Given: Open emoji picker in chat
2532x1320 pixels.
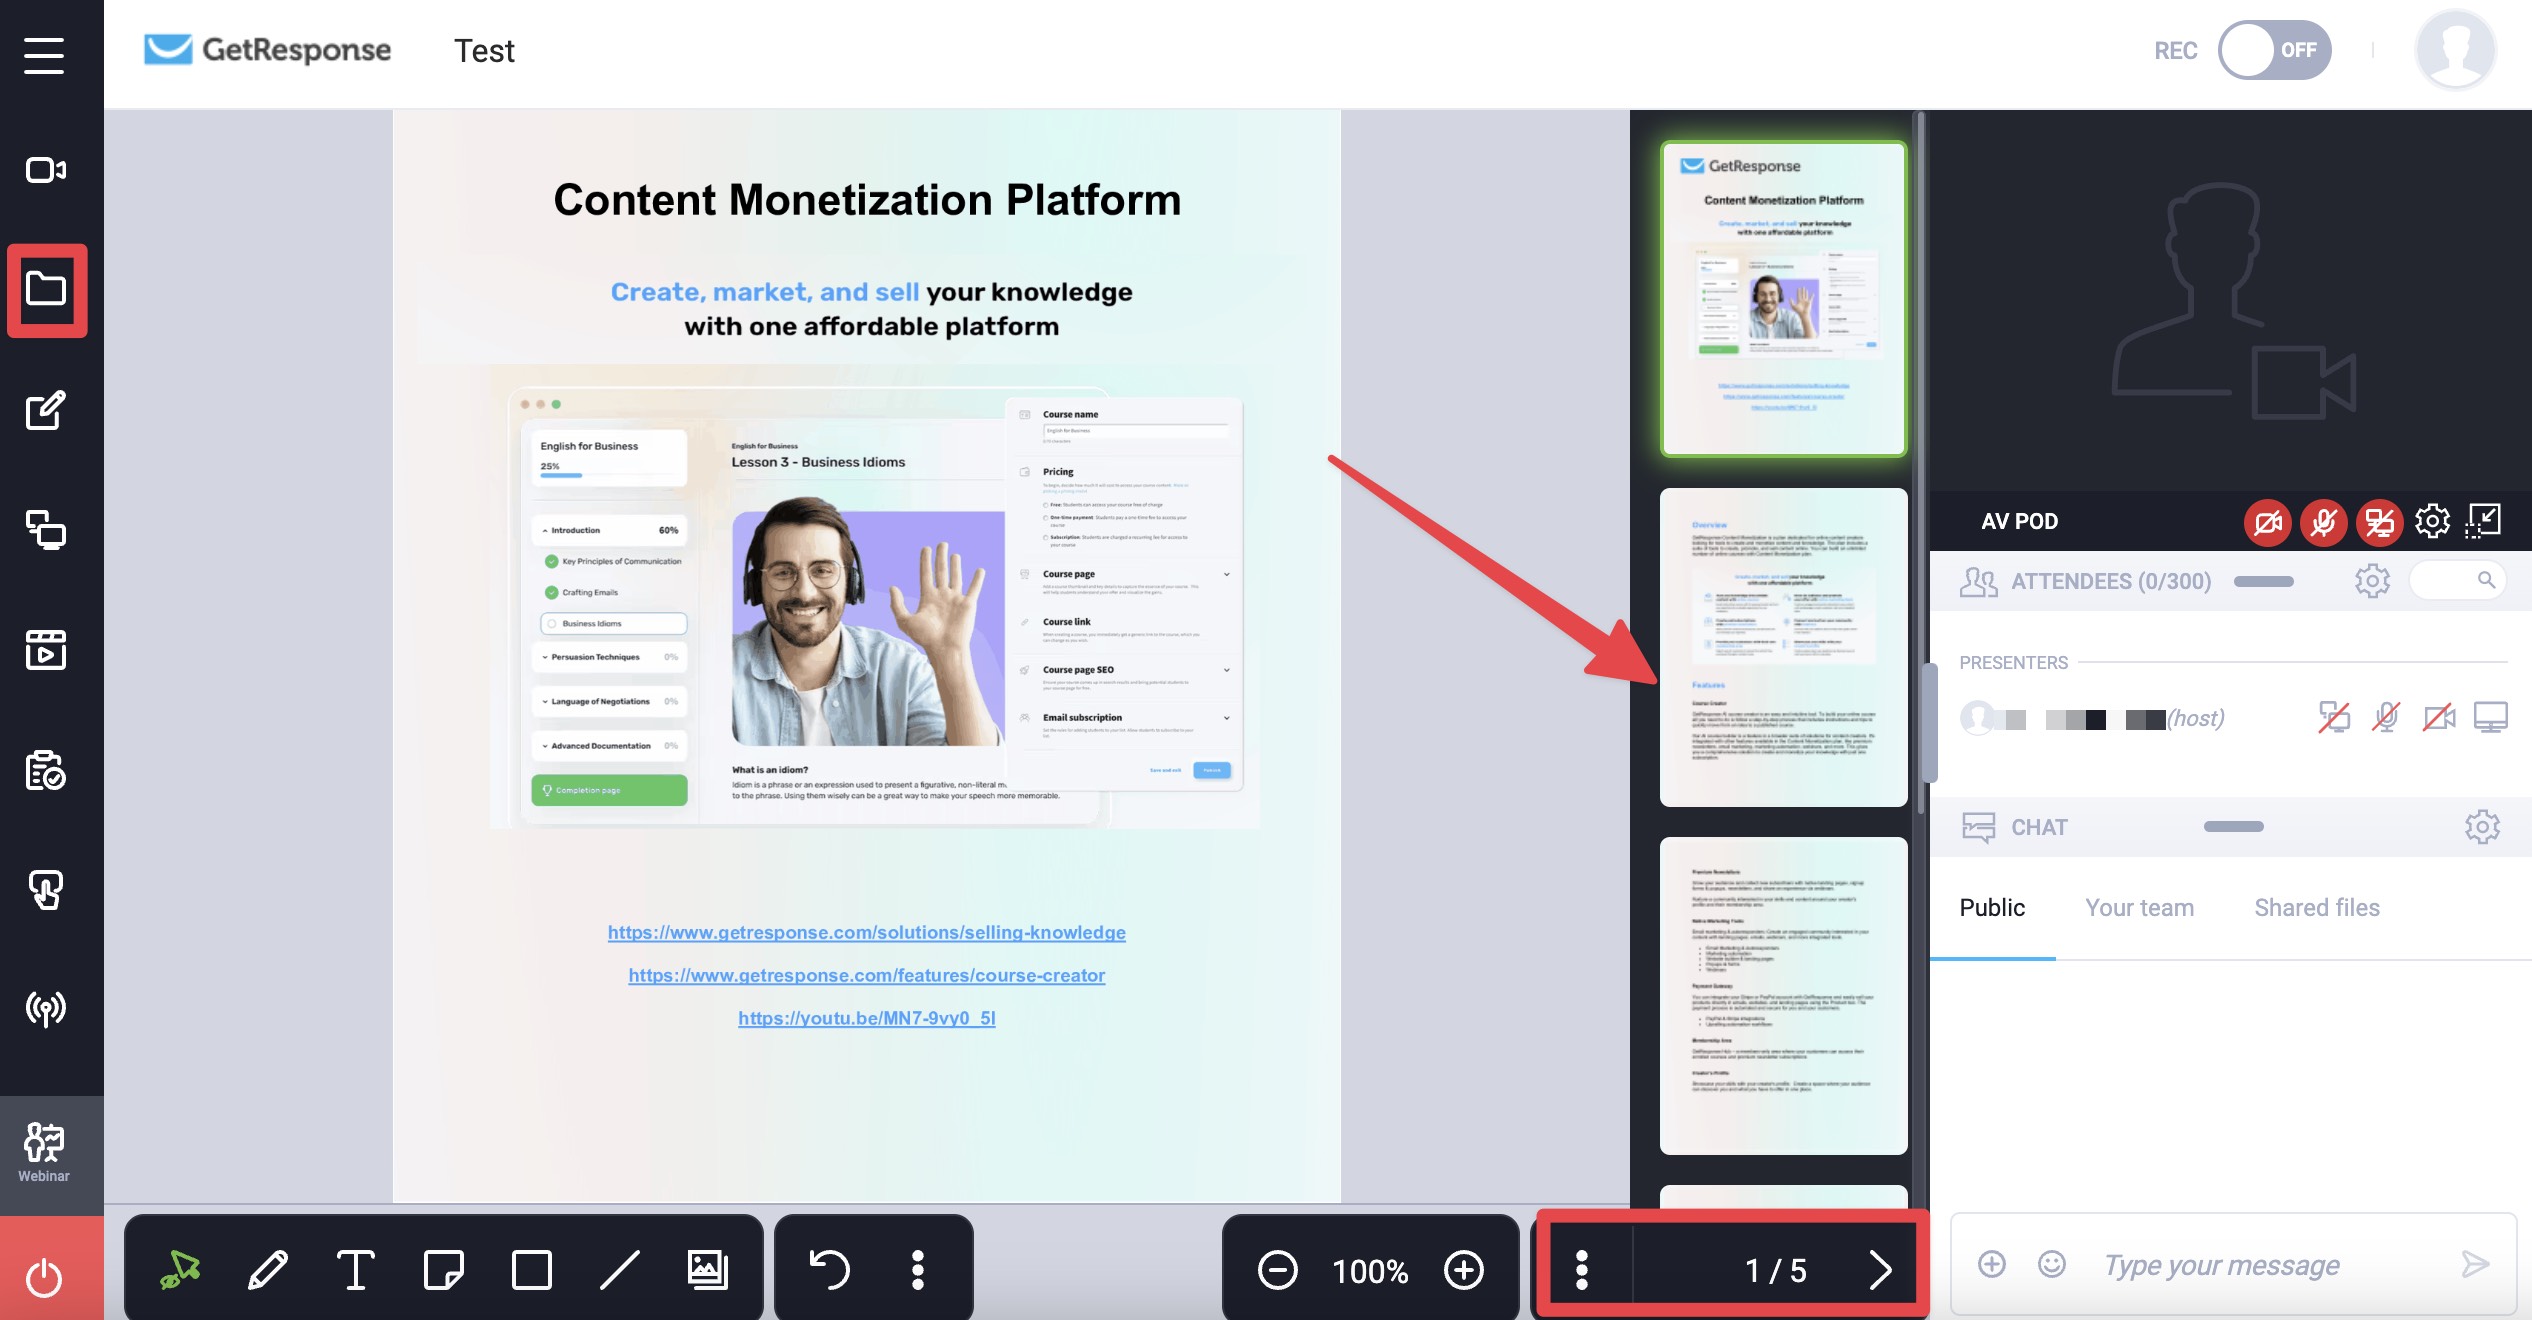Looking at the screenshot, I should tap(2052, 1264).
